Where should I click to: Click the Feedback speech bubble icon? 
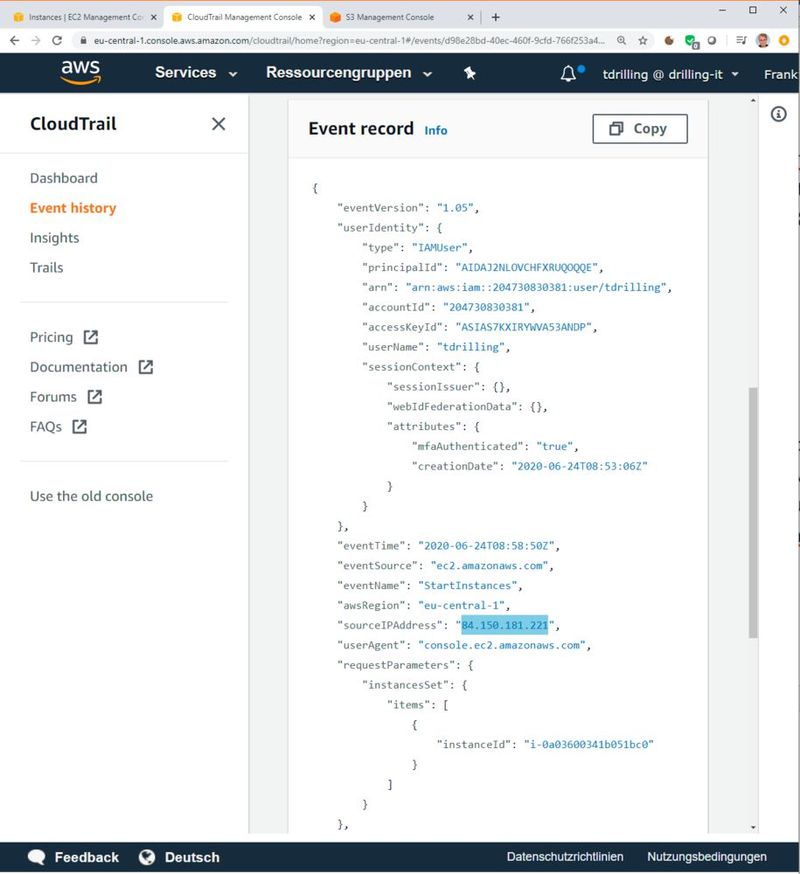tap(37, 857)
